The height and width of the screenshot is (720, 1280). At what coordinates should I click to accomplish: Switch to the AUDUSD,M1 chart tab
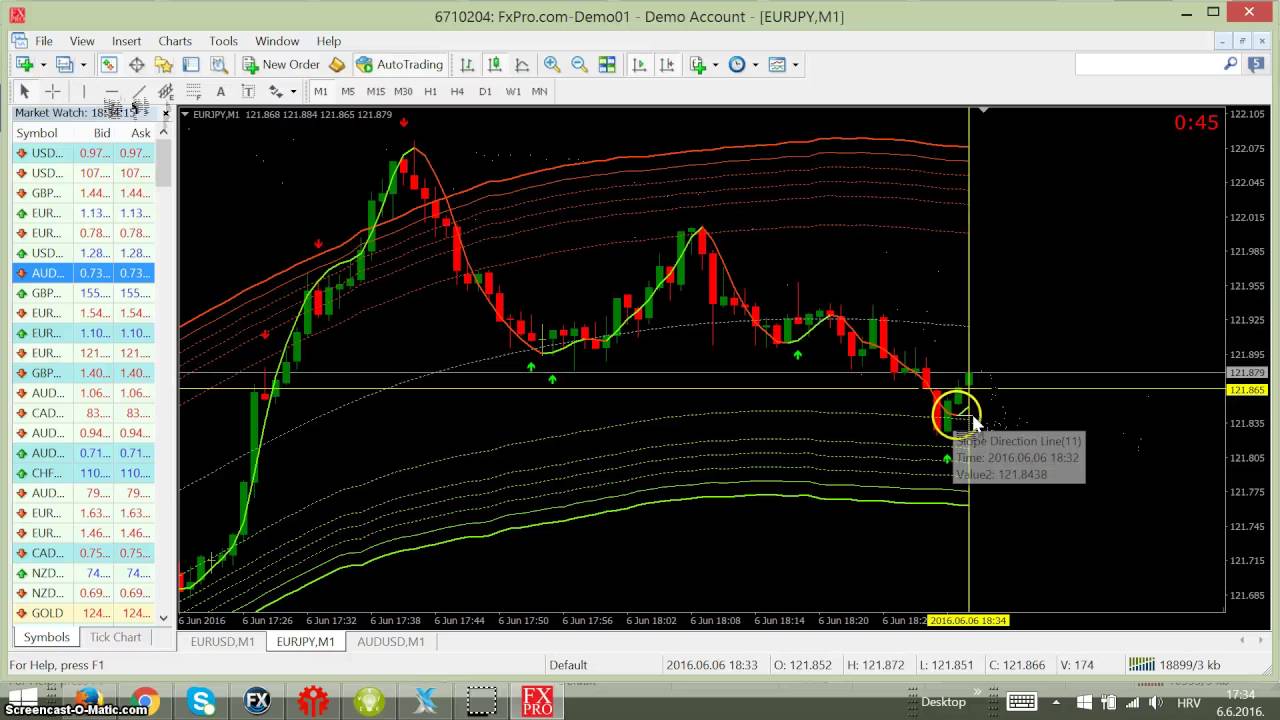[x=391, y=642]
